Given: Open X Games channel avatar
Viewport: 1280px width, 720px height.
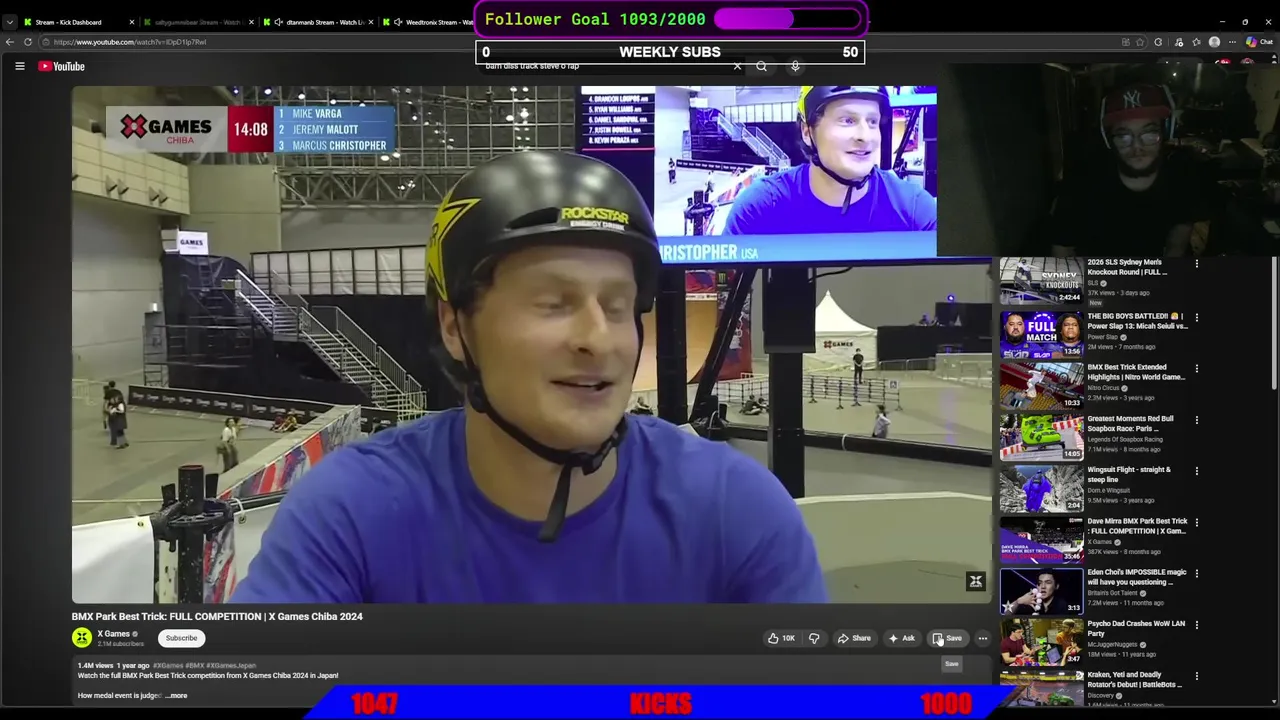Looking at the screenshot, I should click(x=82, y=637).
